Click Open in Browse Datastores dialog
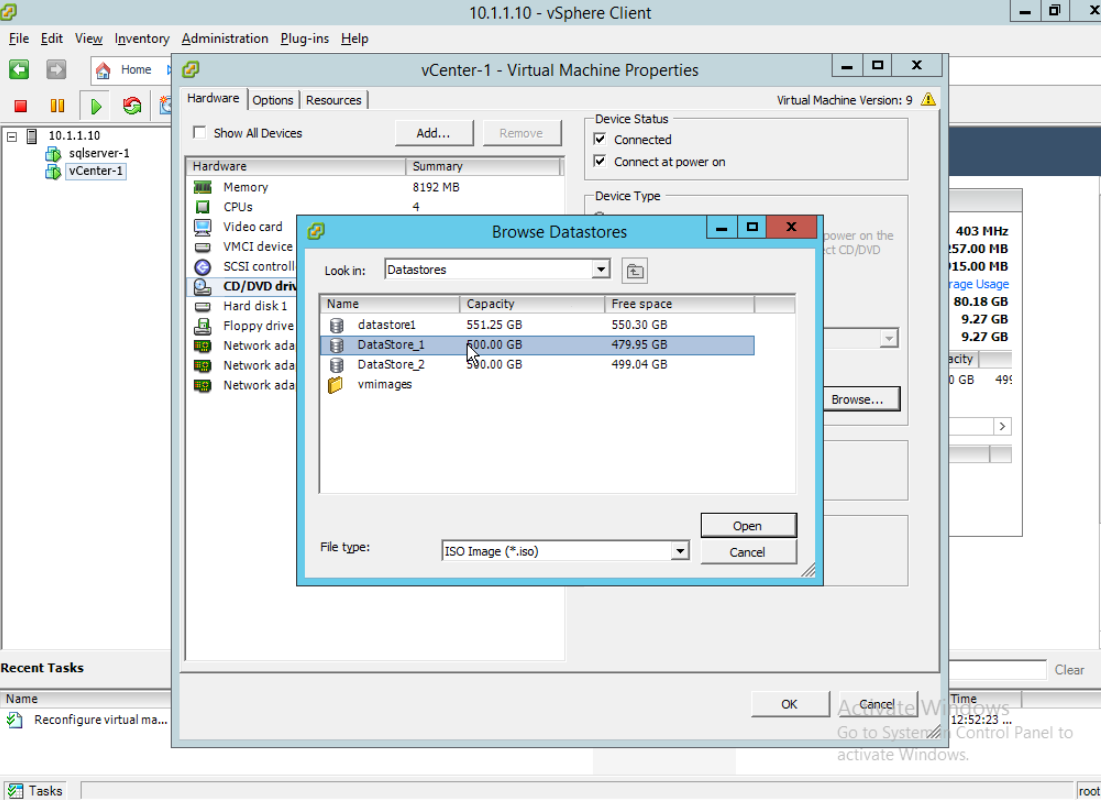Image resolution: width=1101 pixels, height=800 pixels. point(748,526)
